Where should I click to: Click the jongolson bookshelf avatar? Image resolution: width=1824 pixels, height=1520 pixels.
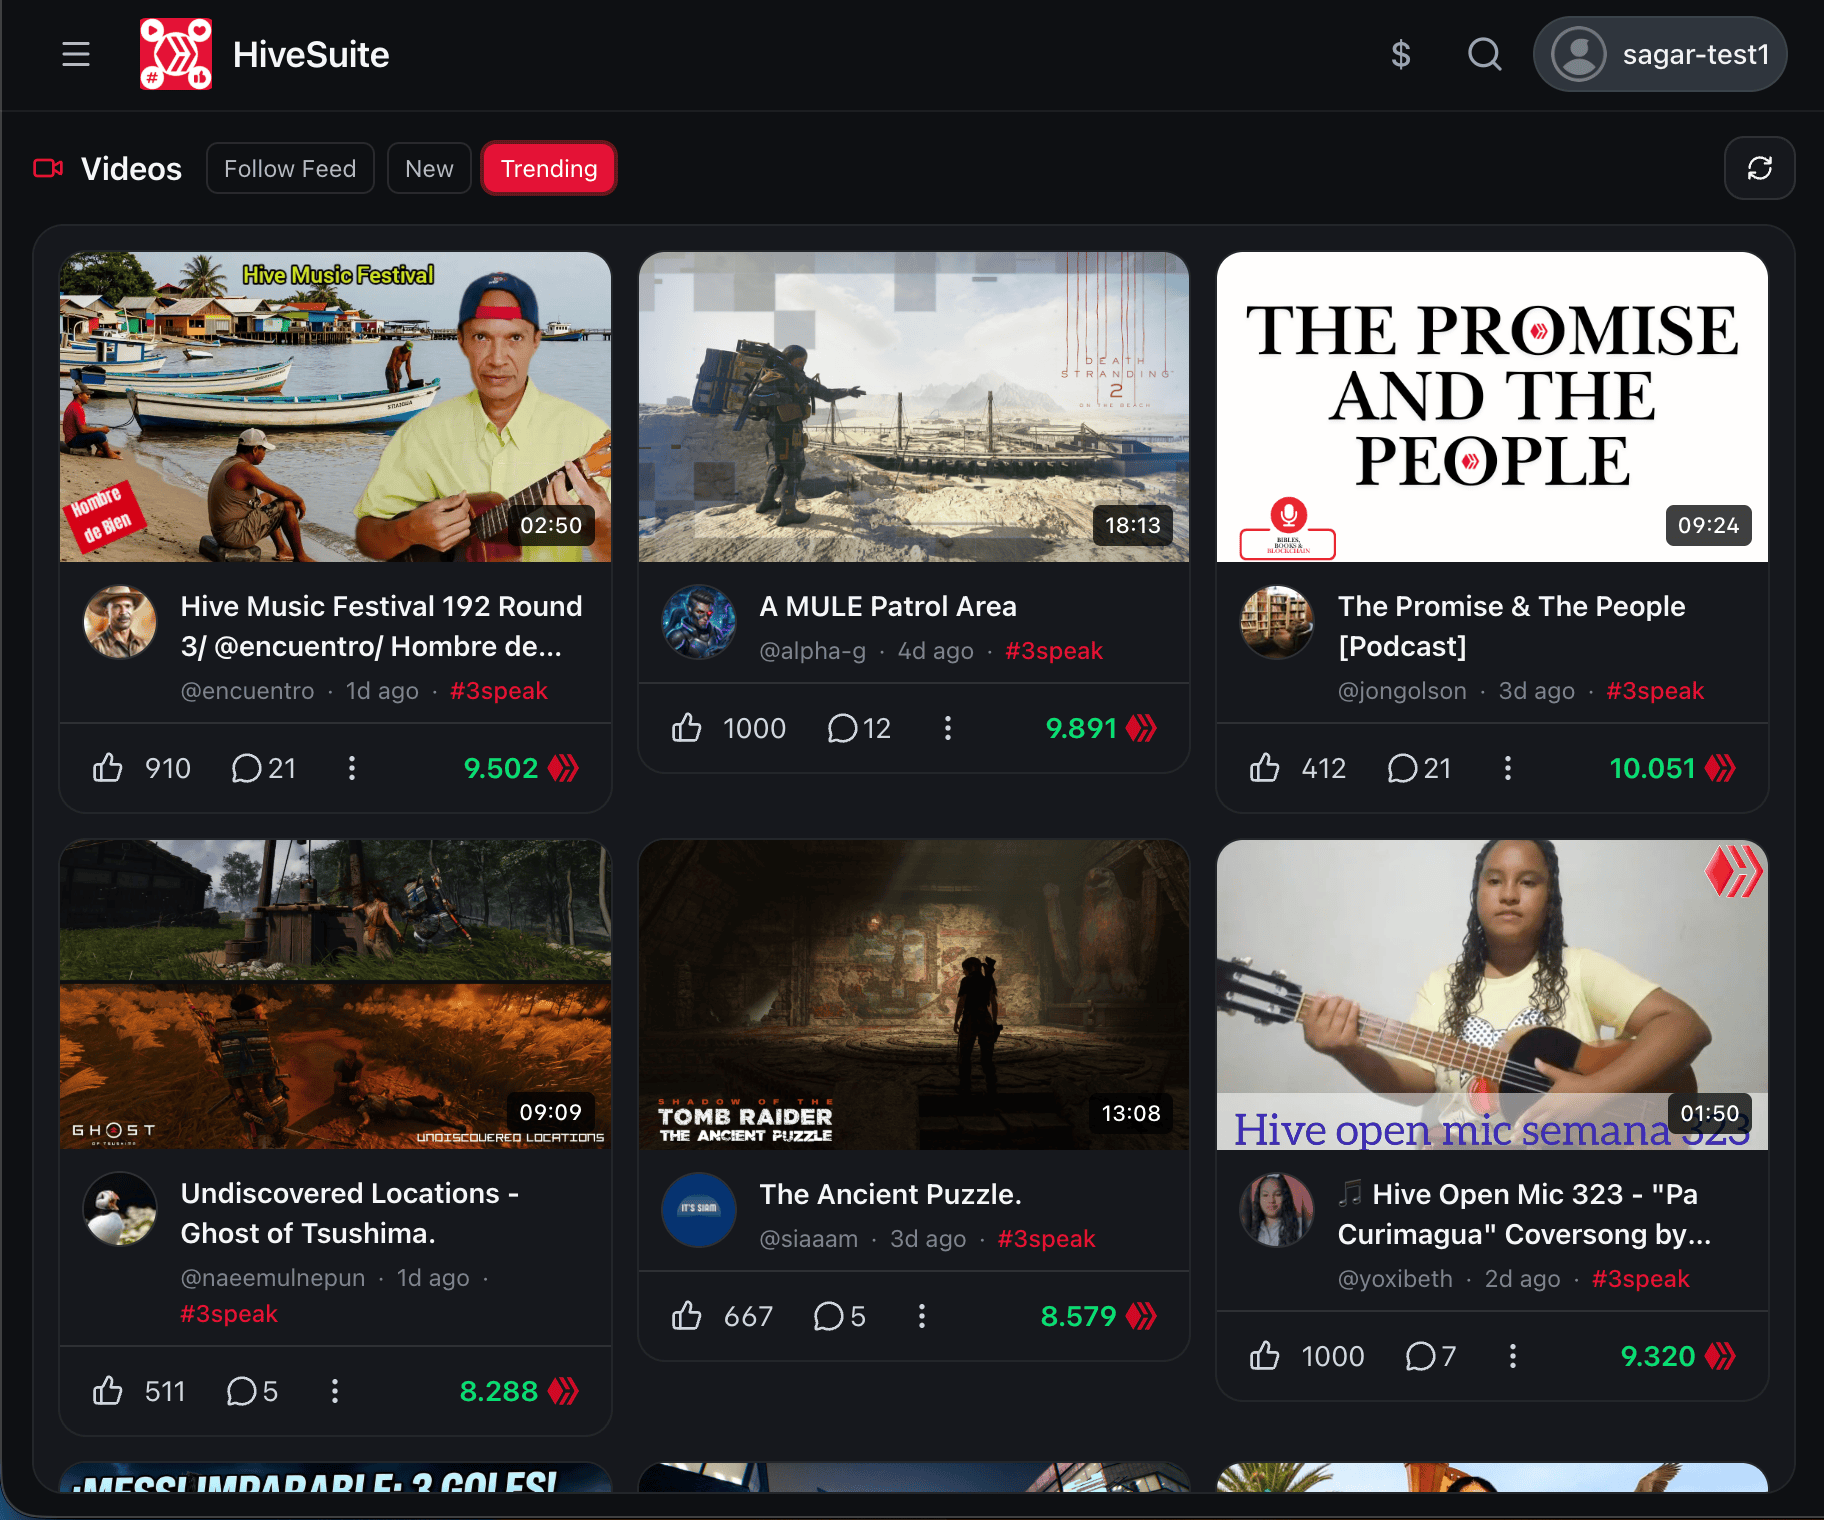tap(1277, 622)
